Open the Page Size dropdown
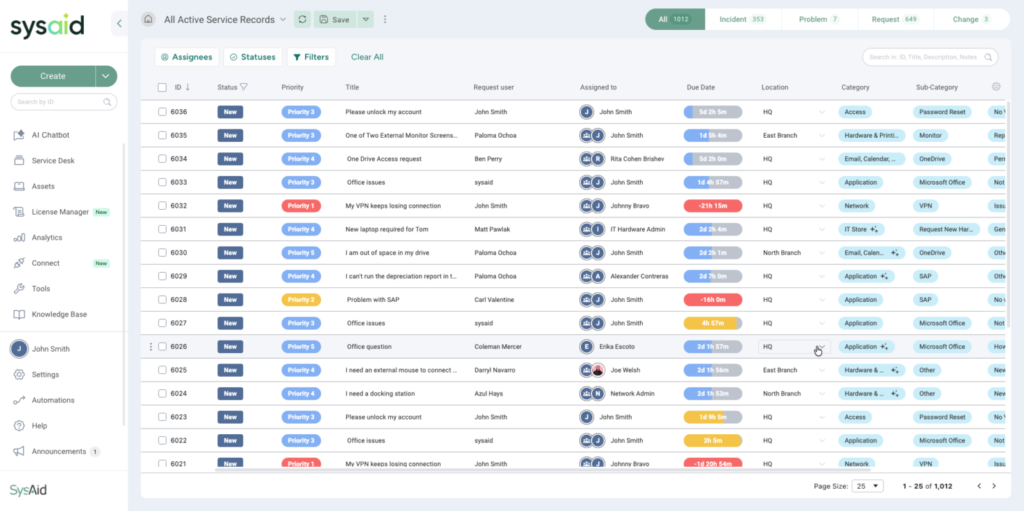Viewport: 1024px width, 511px height. click(x=867, y=486)
